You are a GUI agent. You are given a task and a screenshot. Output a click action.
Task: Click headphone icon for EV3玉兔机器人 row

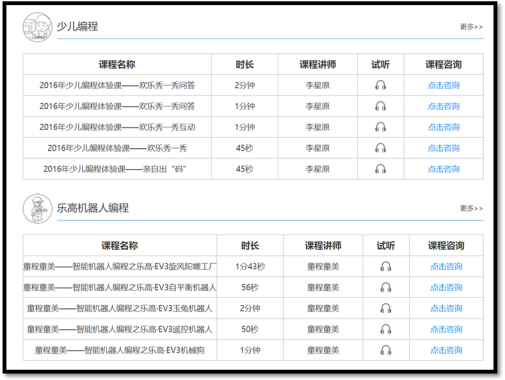[386, 308]
